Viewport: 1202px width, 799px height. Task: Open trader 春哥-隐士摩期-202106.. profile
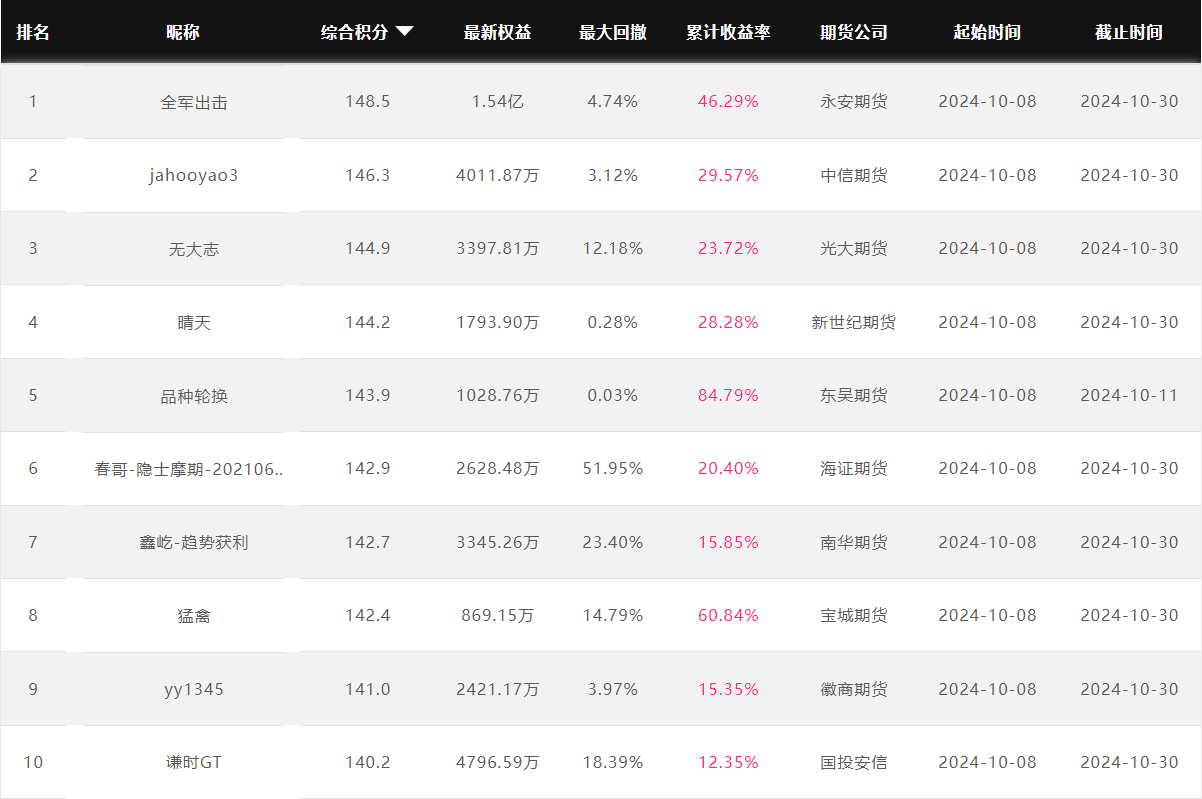point(189,468)
